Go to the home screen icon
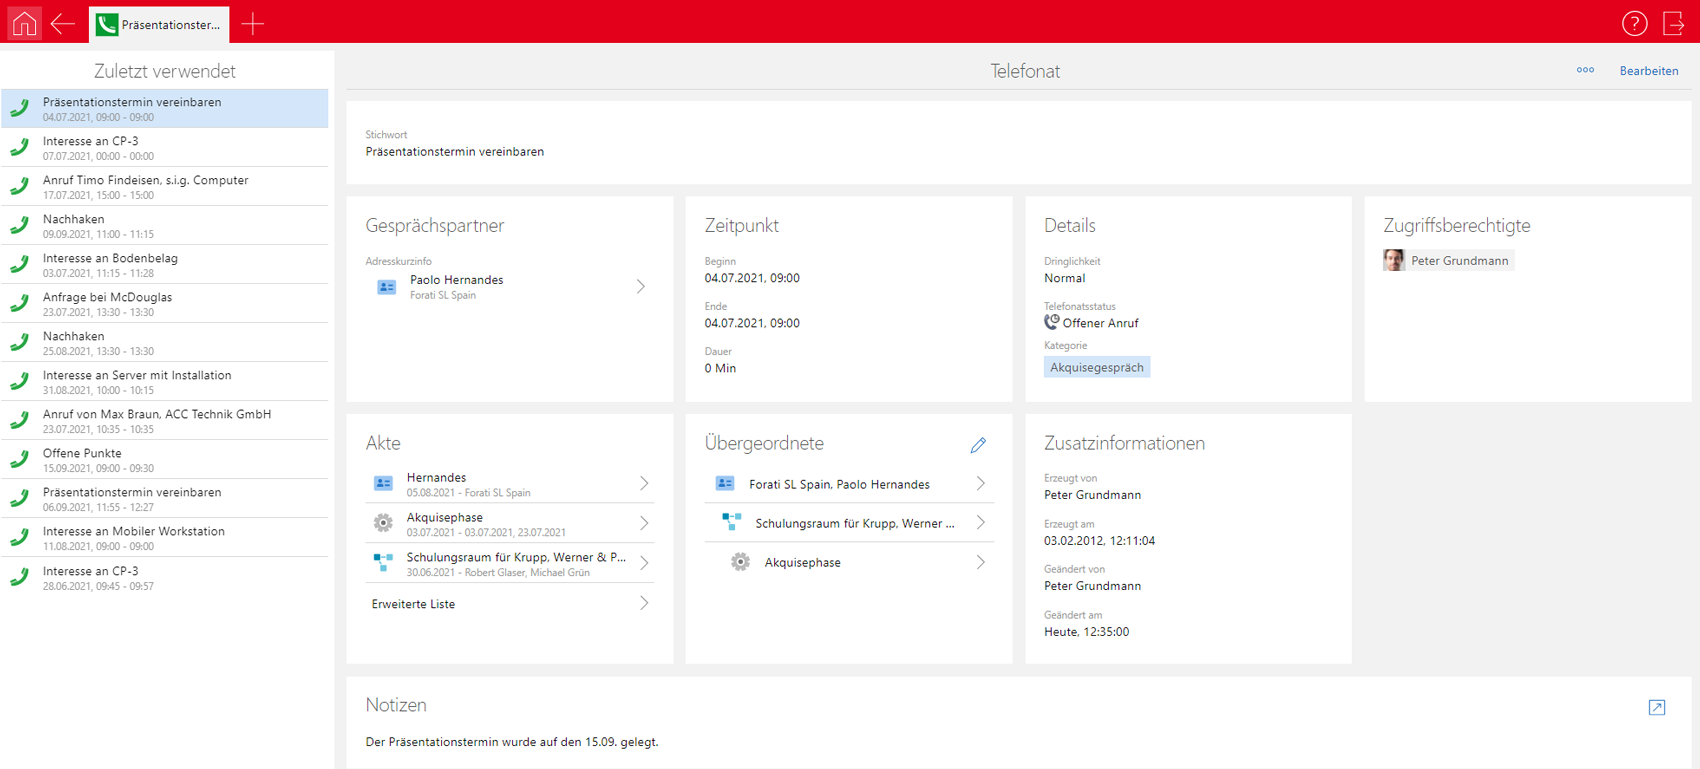The image size is (1700, 769). (x=24, y=23)
